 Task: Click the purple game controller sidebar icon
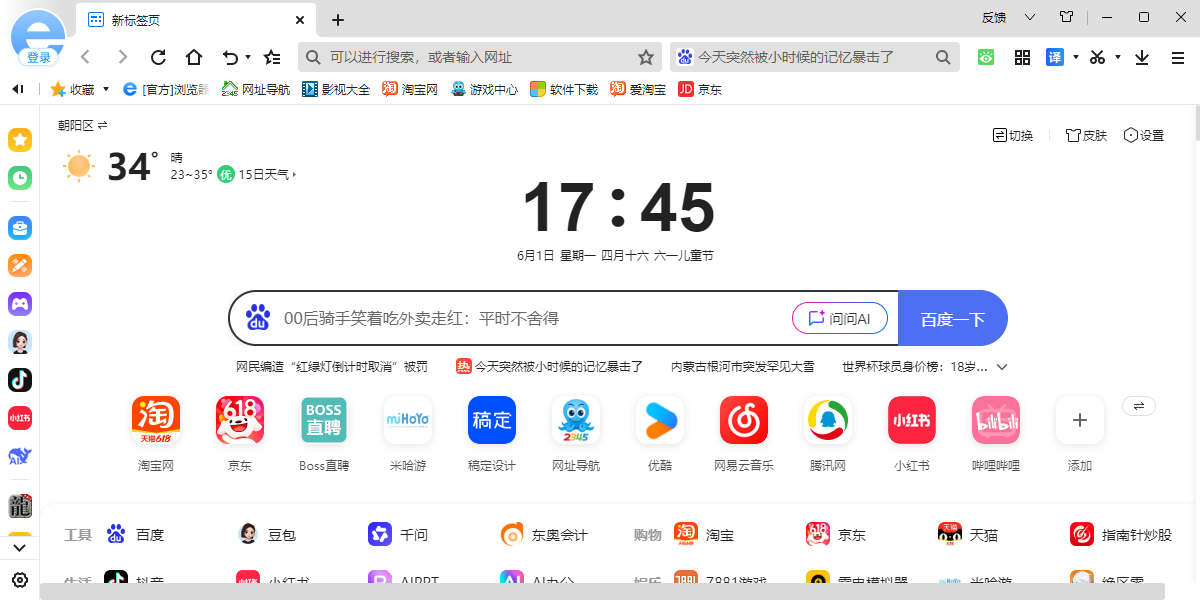click(20, 304)
